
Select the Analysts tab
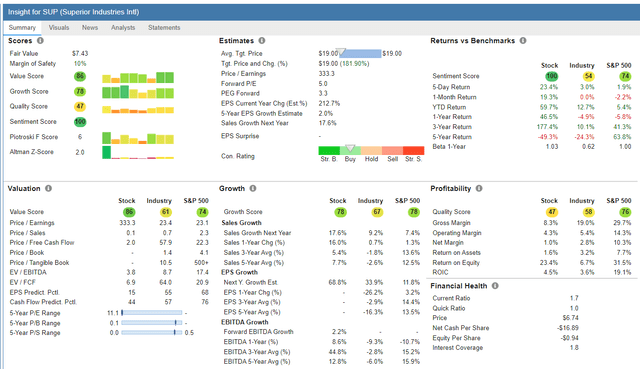(123, 28)
